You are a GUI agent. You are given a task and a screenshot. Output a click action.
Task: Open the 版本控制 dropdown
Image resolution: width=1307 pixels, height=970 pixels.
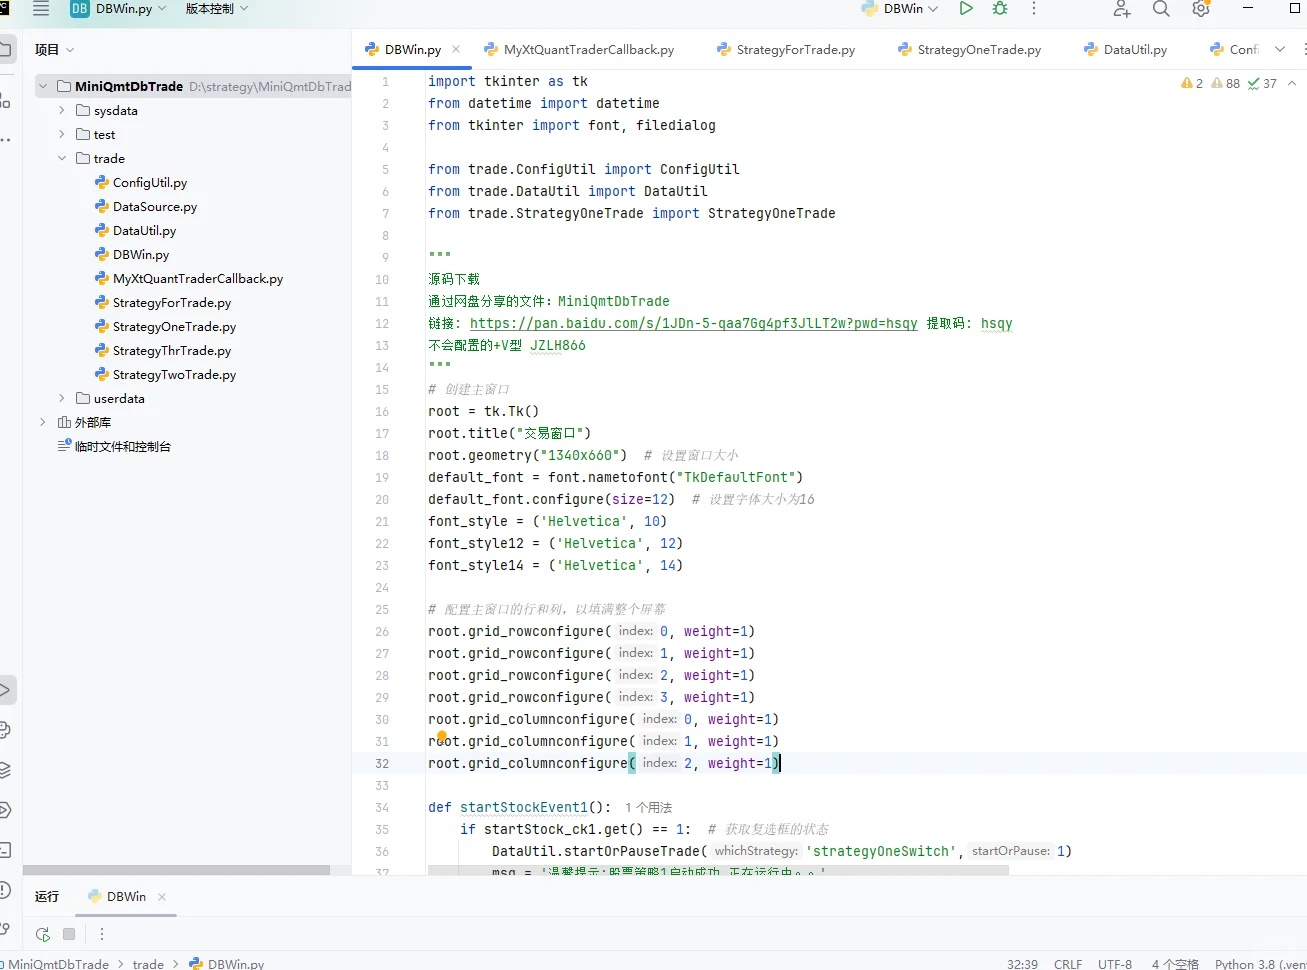tap(216, 9)
